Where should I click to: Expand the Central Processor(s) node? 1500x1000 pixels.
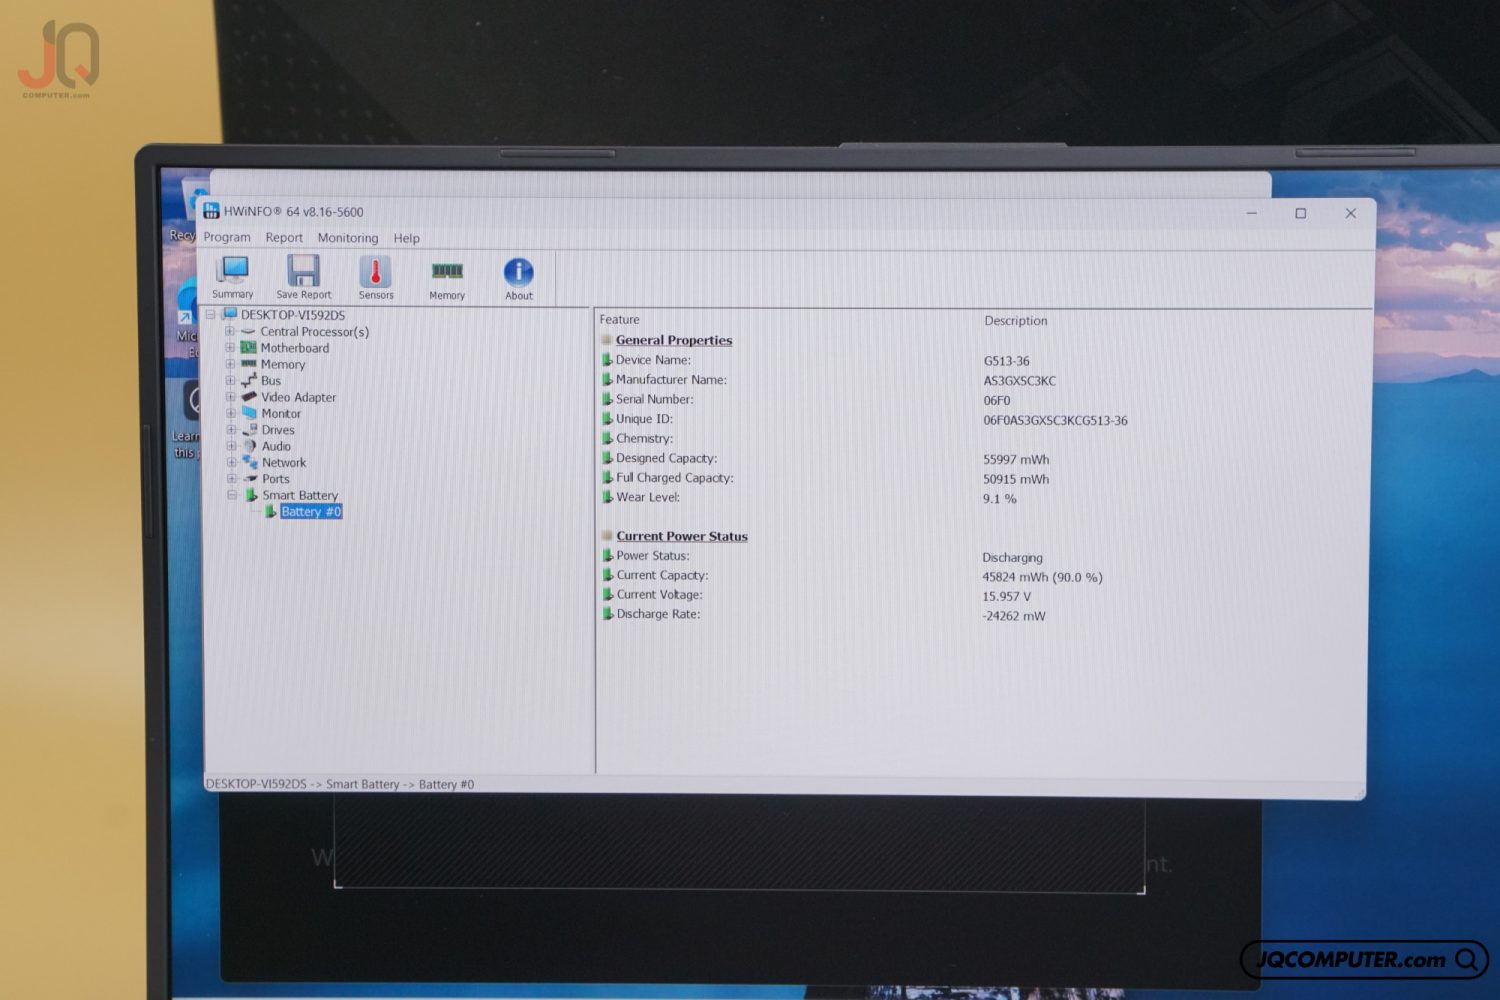tap(230, 331)
